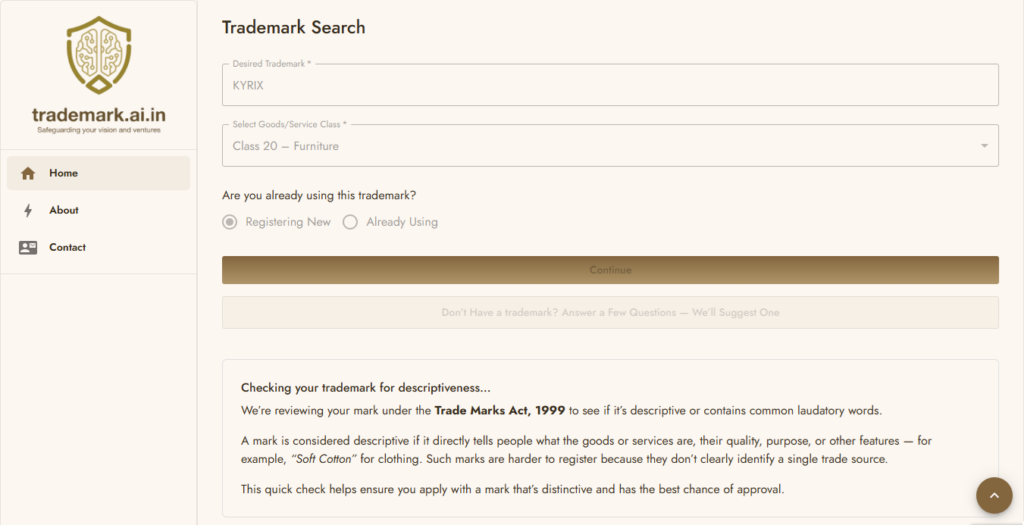Click the Are you already using this trademark question

[x=319, y=195]
